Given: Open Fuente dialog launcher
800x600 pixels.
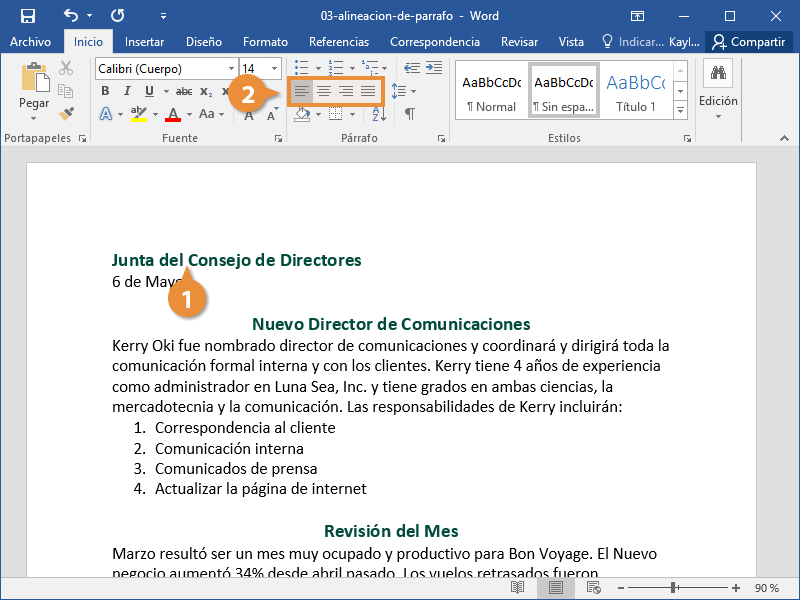Looking at the screenshot, I should point(279,138).
